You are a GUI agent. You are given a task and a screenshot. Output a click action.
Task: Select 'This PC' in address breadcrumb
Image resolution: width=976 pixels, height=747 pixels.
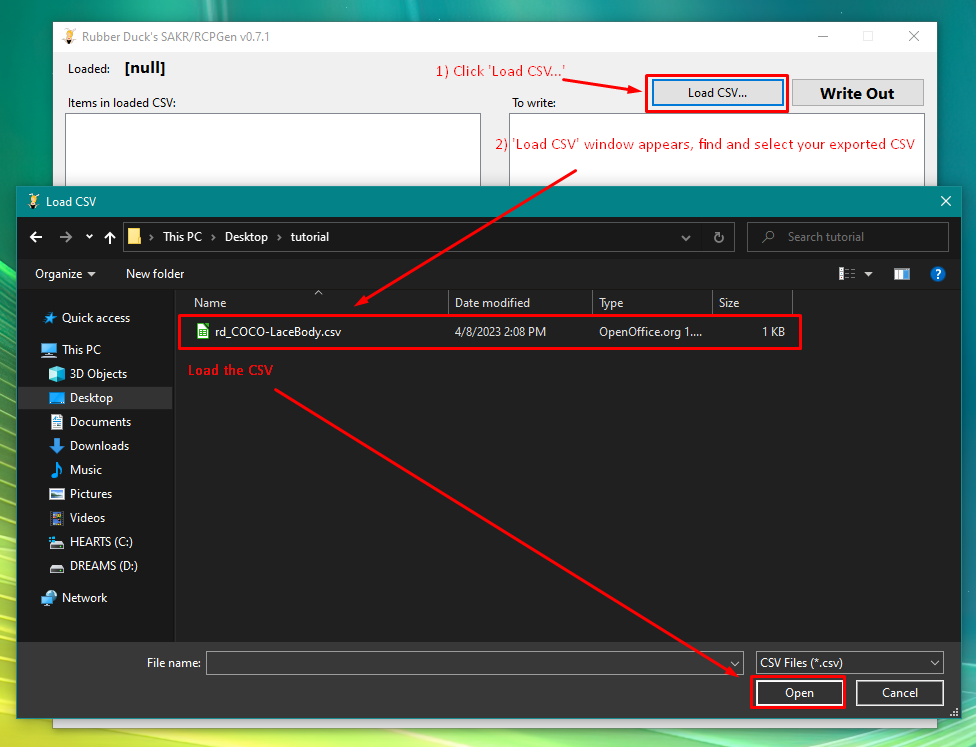[182, 237]
